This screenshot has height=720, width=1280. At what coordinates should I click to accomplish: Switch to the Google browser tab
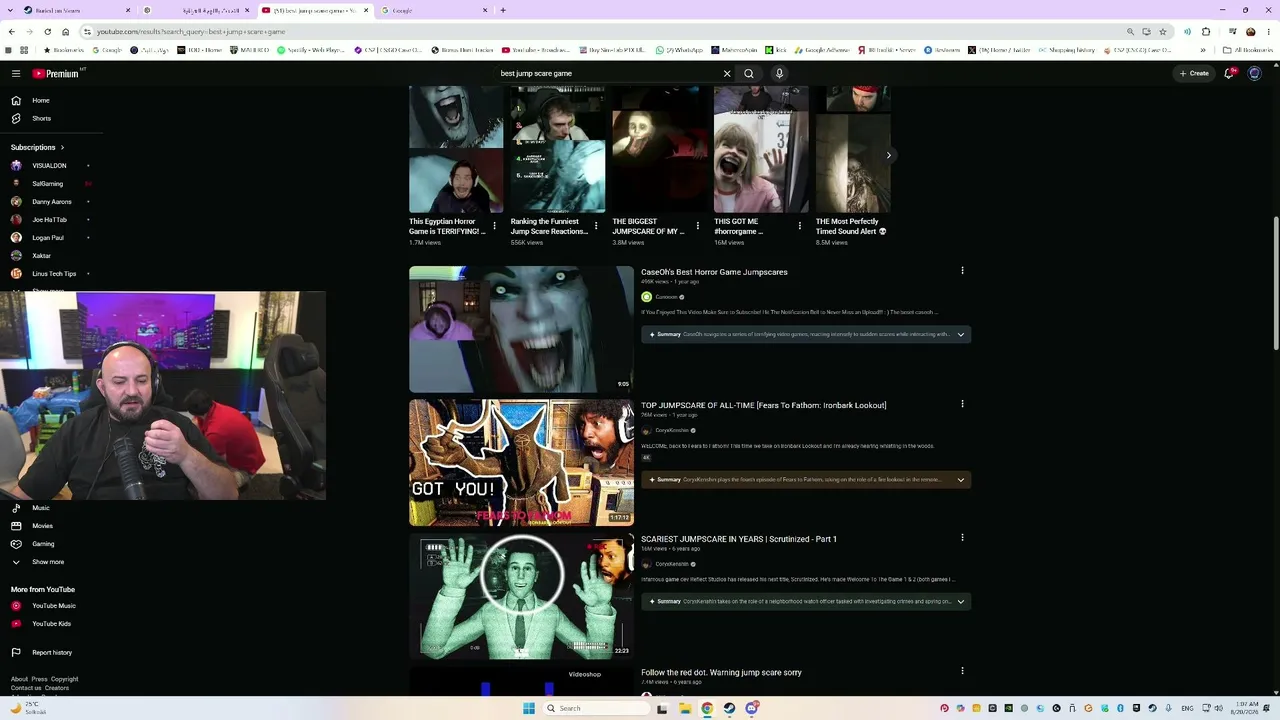click(x=434, y=10)
